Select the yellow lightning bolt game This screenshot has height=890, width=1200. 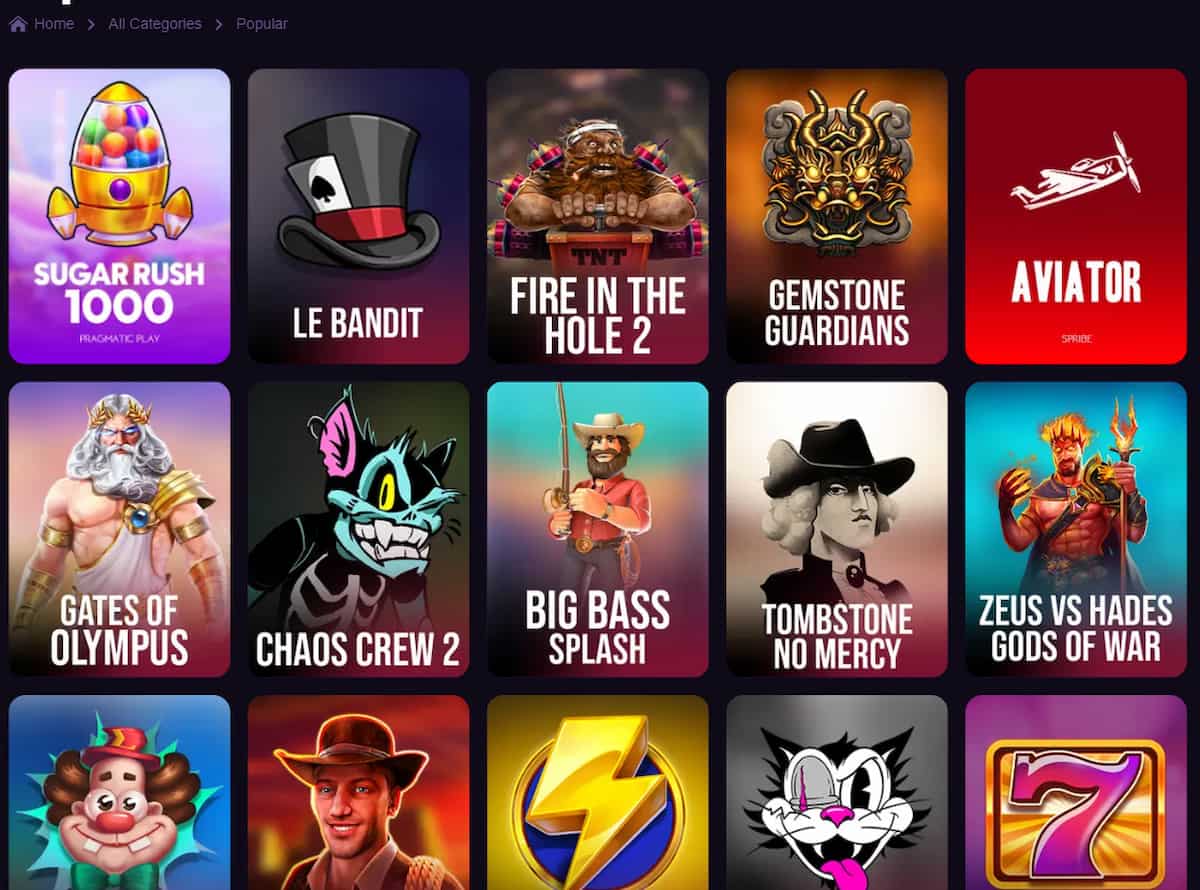[598, 792]
